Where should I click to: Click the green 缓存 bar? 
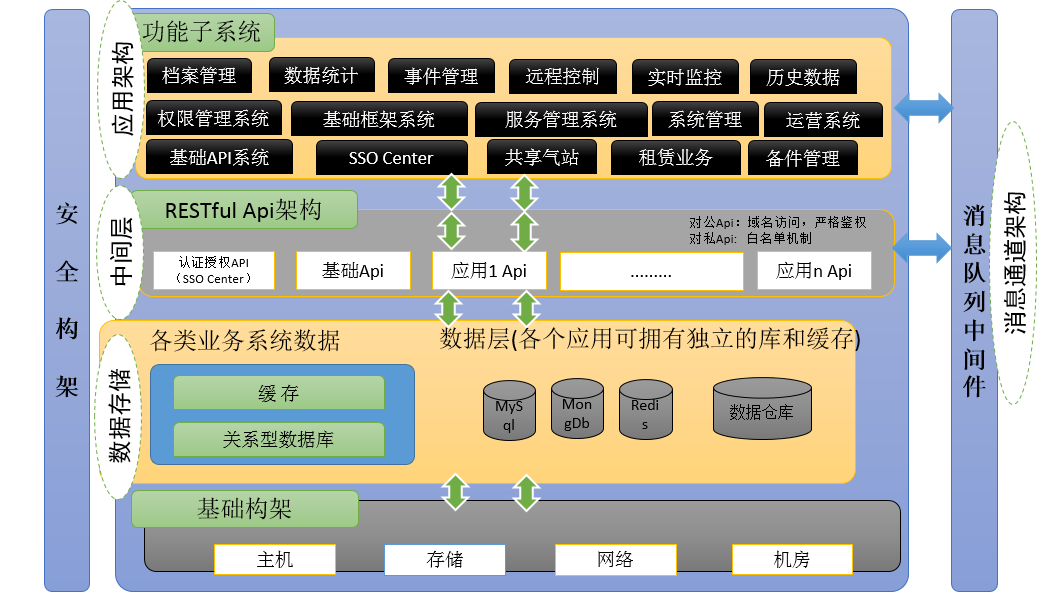[279, 393]
